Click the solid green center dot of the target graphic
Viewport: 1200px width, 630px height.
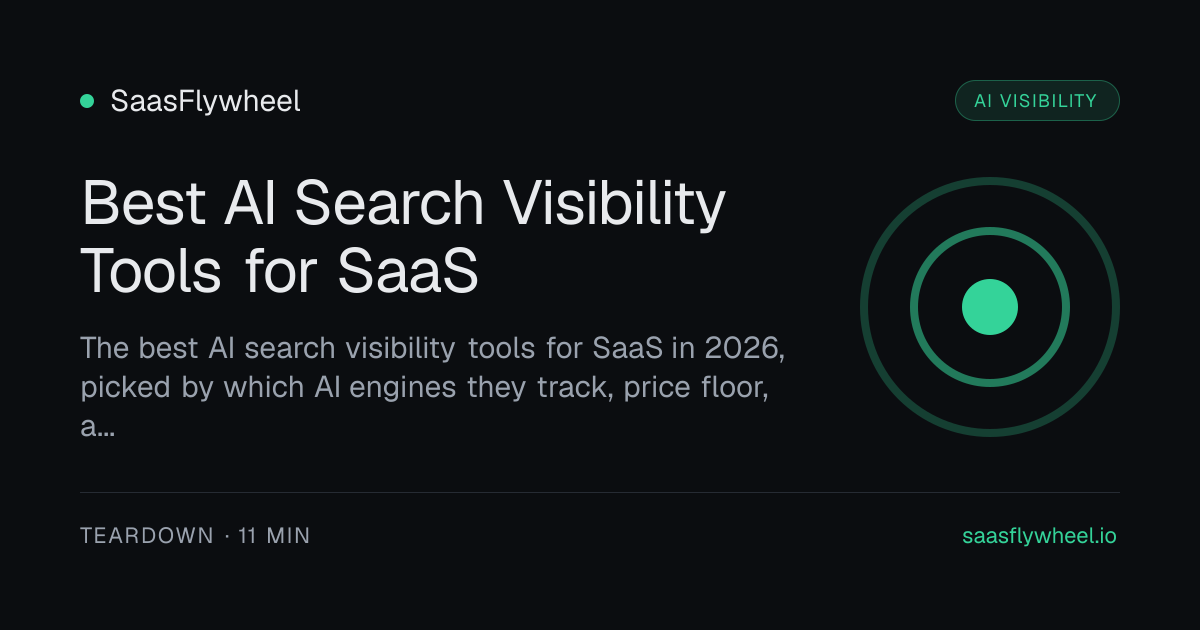(990, 307)
